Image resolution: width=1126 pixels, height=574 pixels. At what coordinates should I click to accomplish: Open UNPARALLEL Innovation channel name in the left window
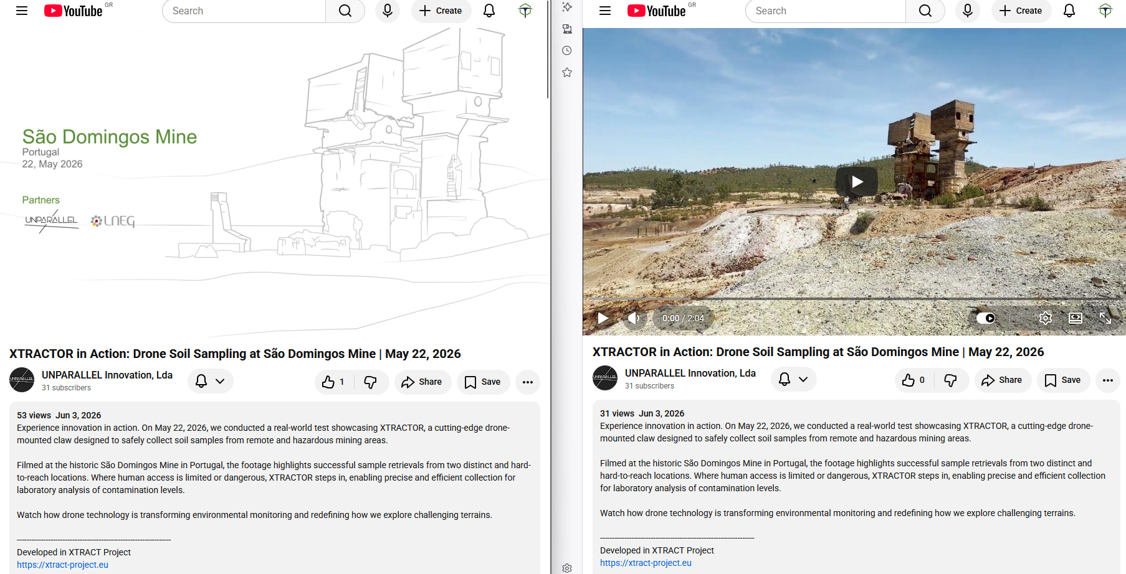coord(107,375)
